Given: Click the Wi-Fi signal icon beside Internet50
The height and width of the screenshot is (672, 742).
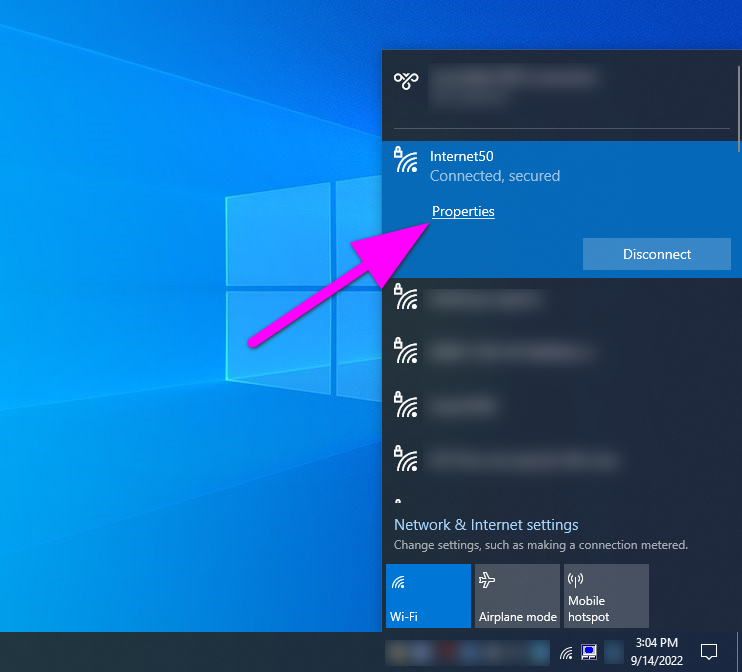Looking at the screenshot, I should [406, 159].
